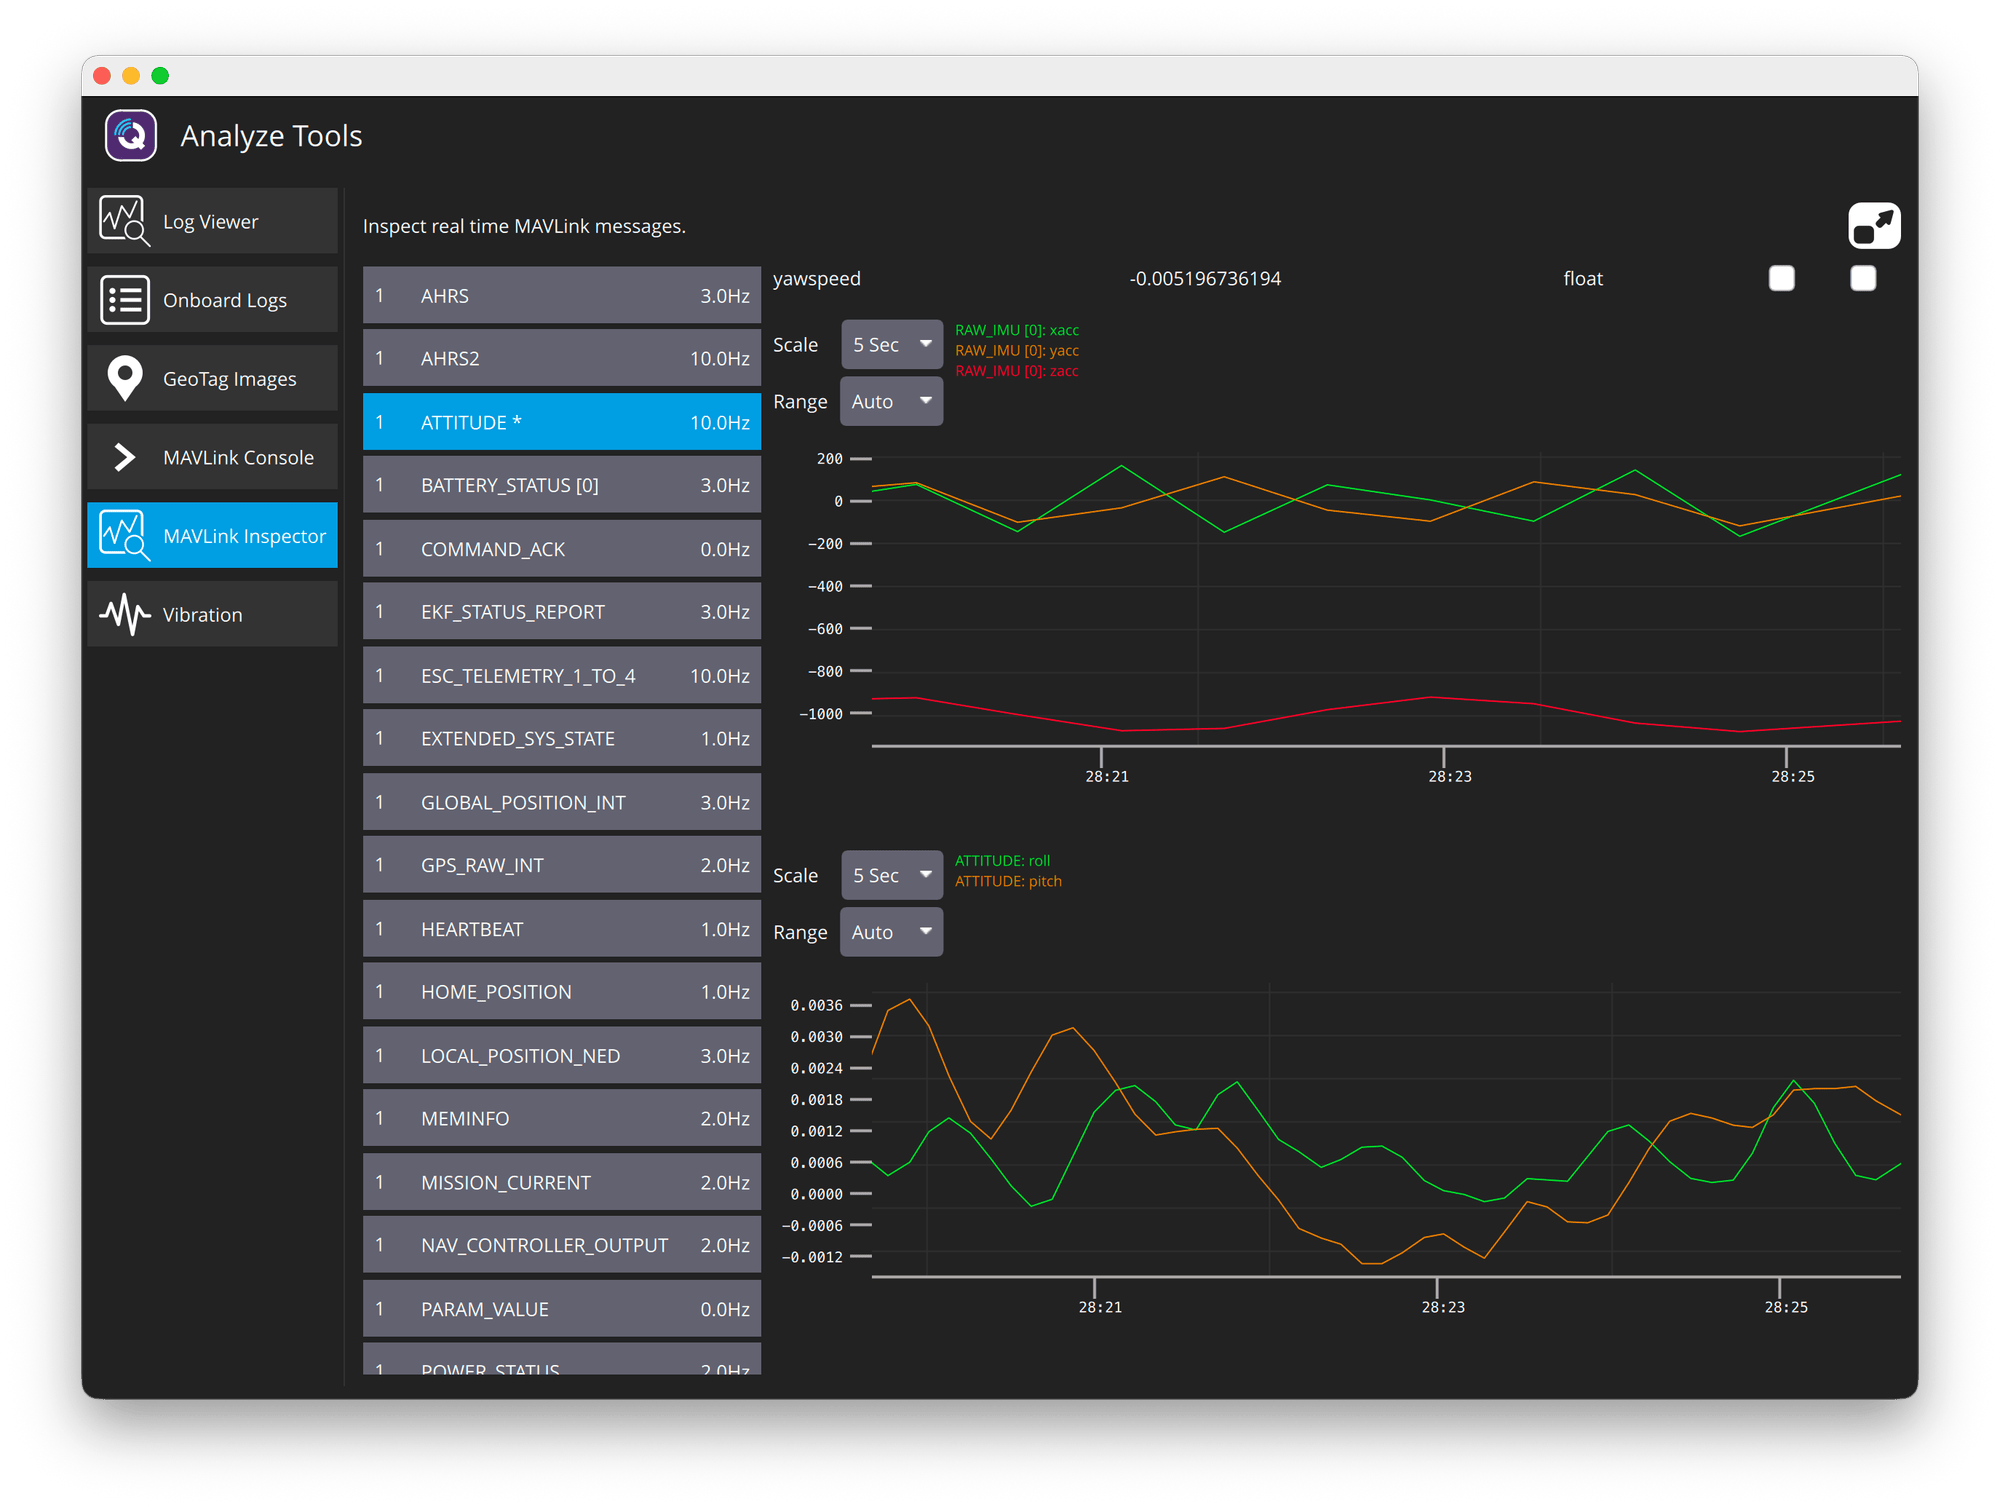This screenshot has width=2000, height=1507.
Task: Select the COMMAND_ACK message row
Action: coord(561,548)
